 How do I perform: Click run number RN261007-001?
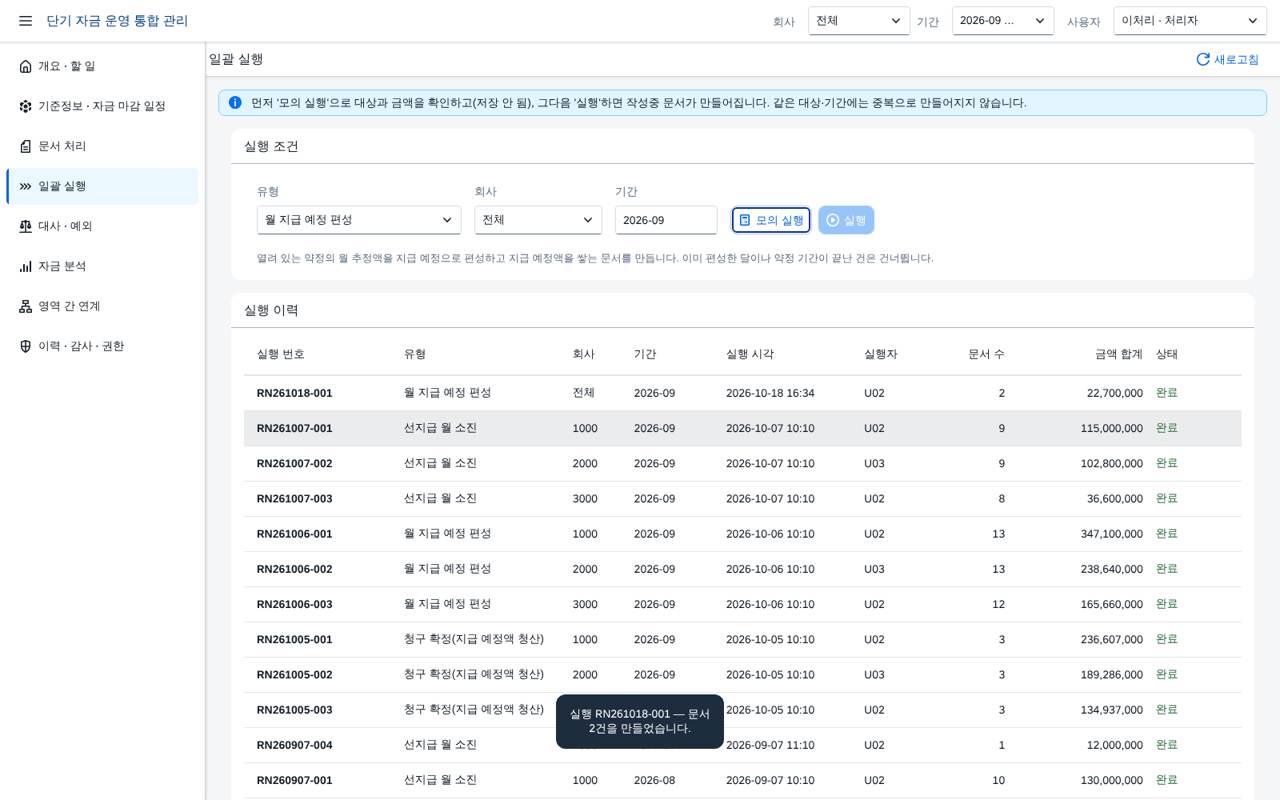point(294,428)
